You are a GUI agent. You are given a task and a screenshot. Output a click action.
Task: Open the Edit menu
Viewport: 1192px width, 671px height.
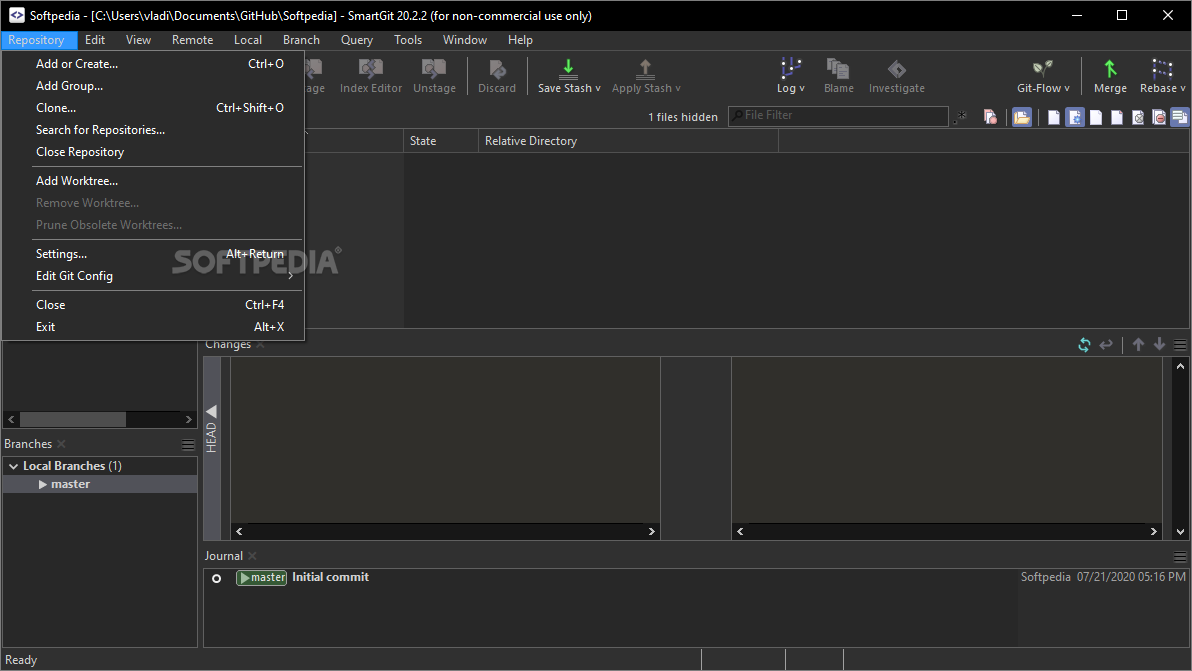tap(95, 40)
